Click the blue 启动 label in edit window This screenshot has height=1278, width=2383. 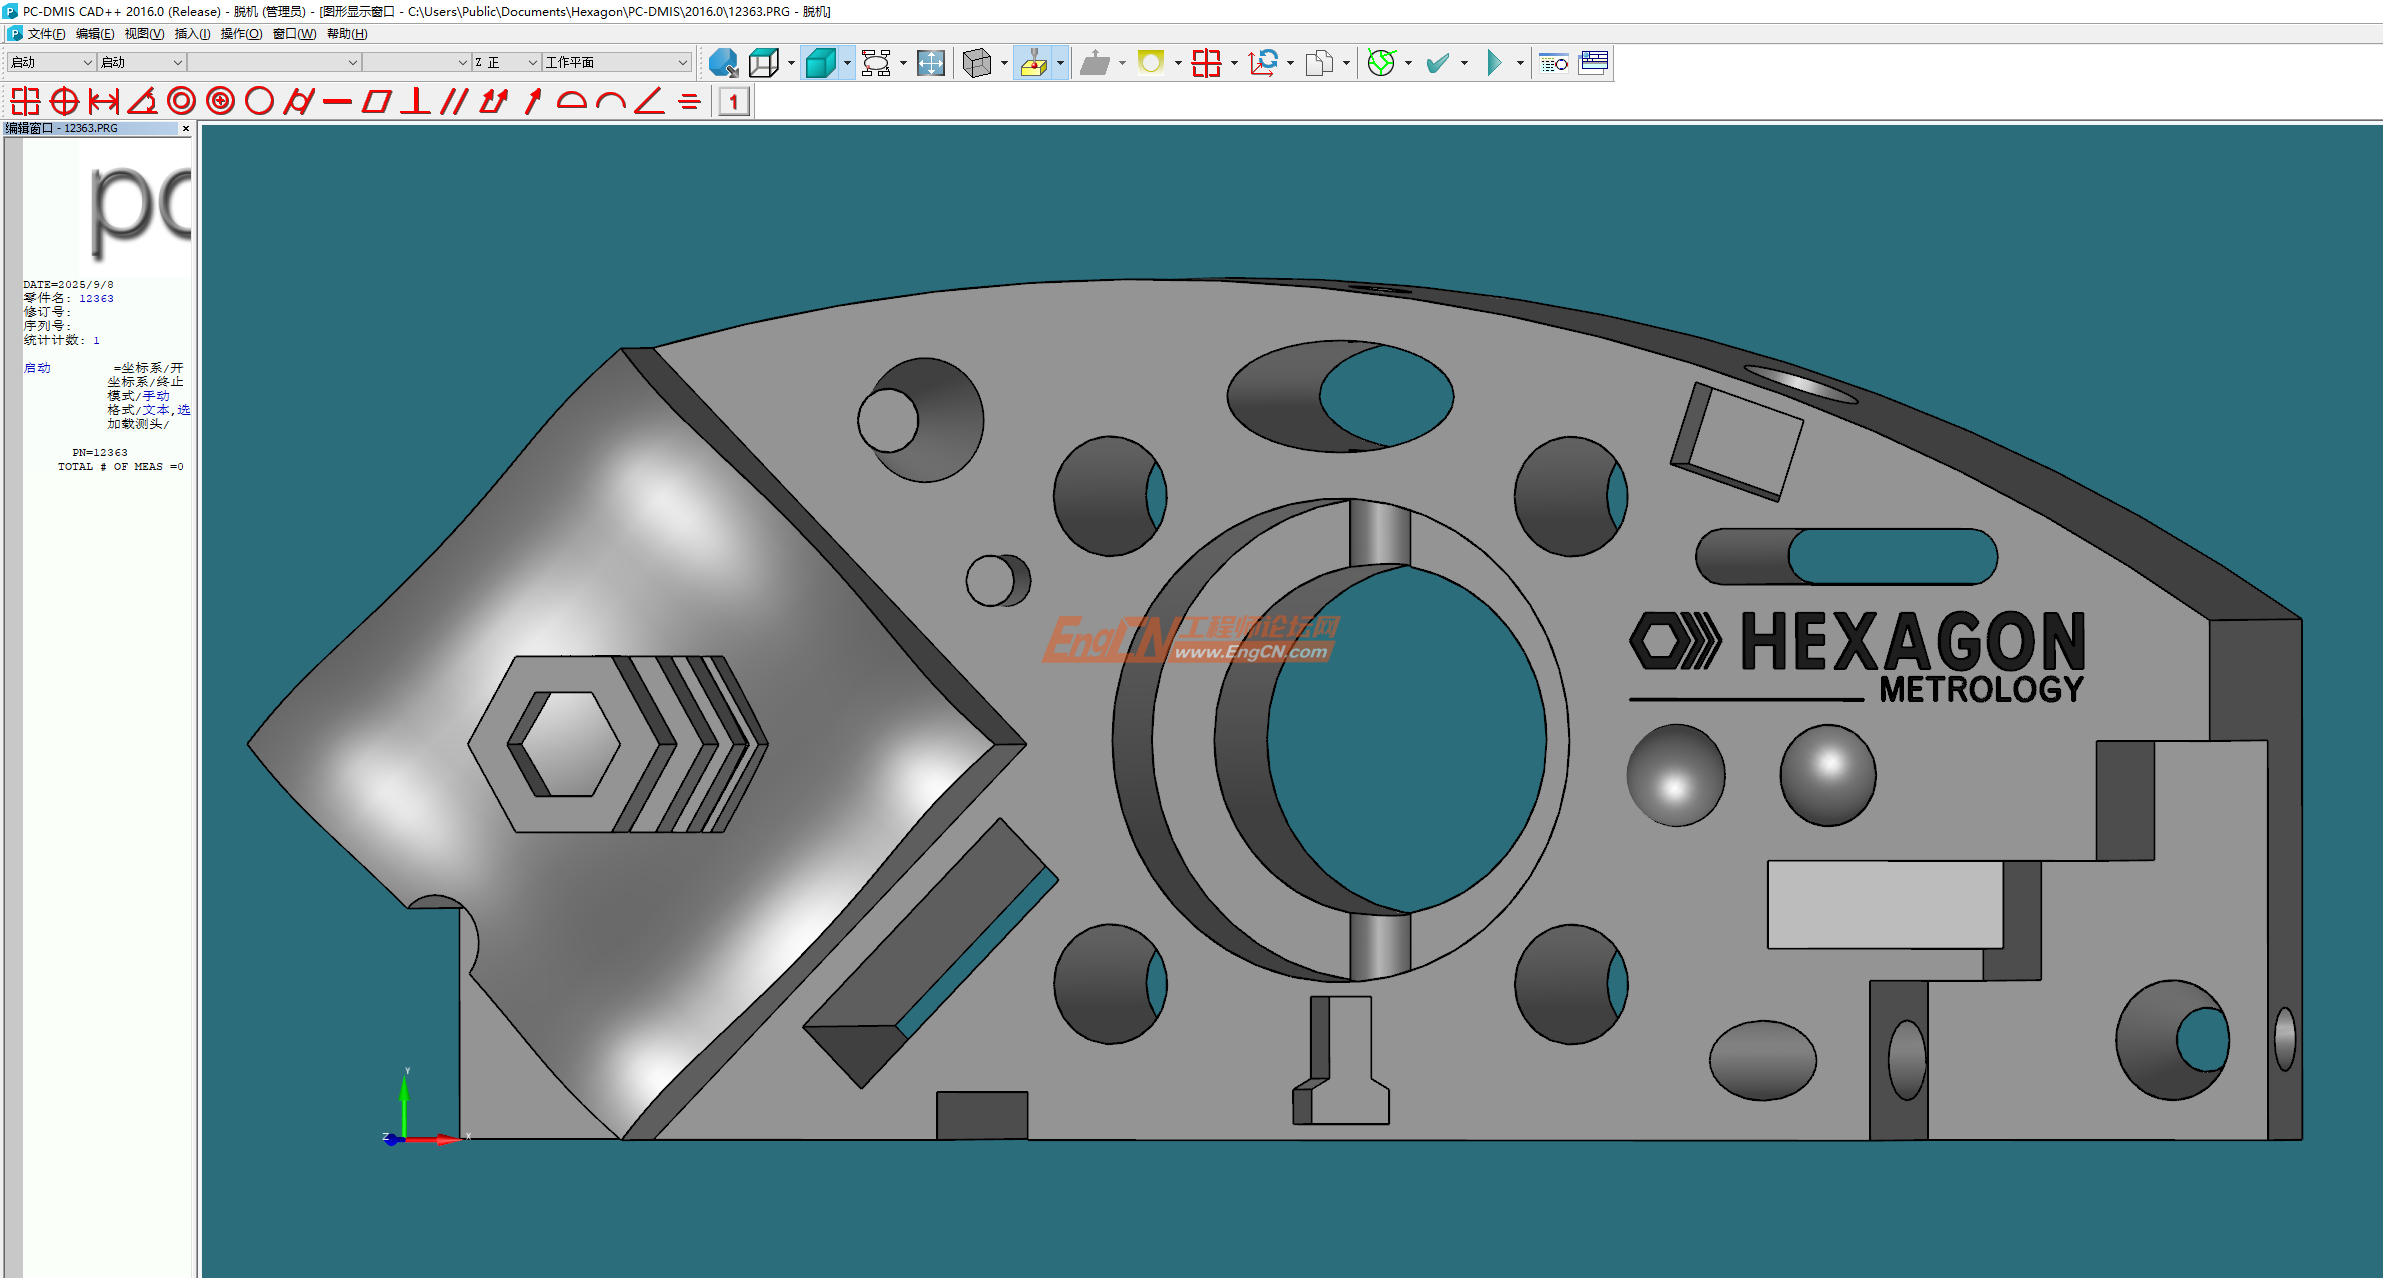point(37,368)
